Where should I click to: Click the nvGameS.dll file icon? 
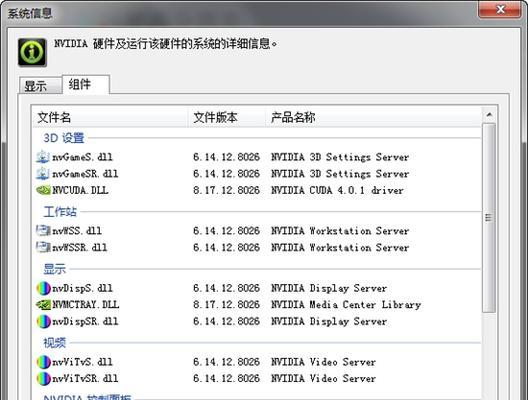tap(43, 157)
